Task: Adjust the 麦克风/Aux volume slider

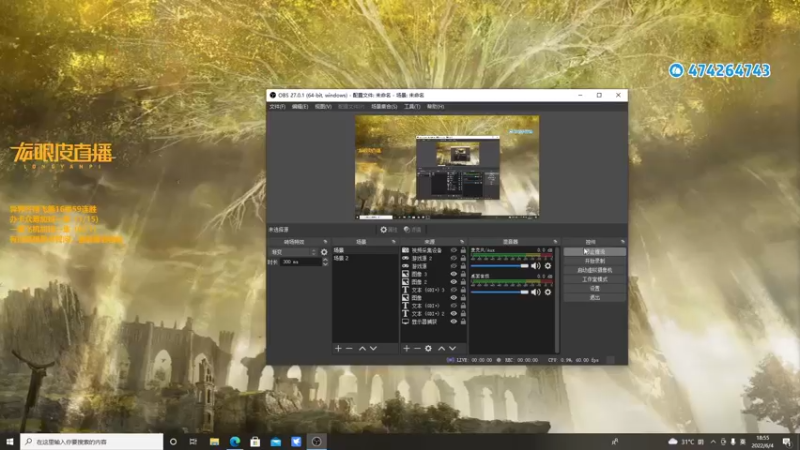Action: [499, 266]
